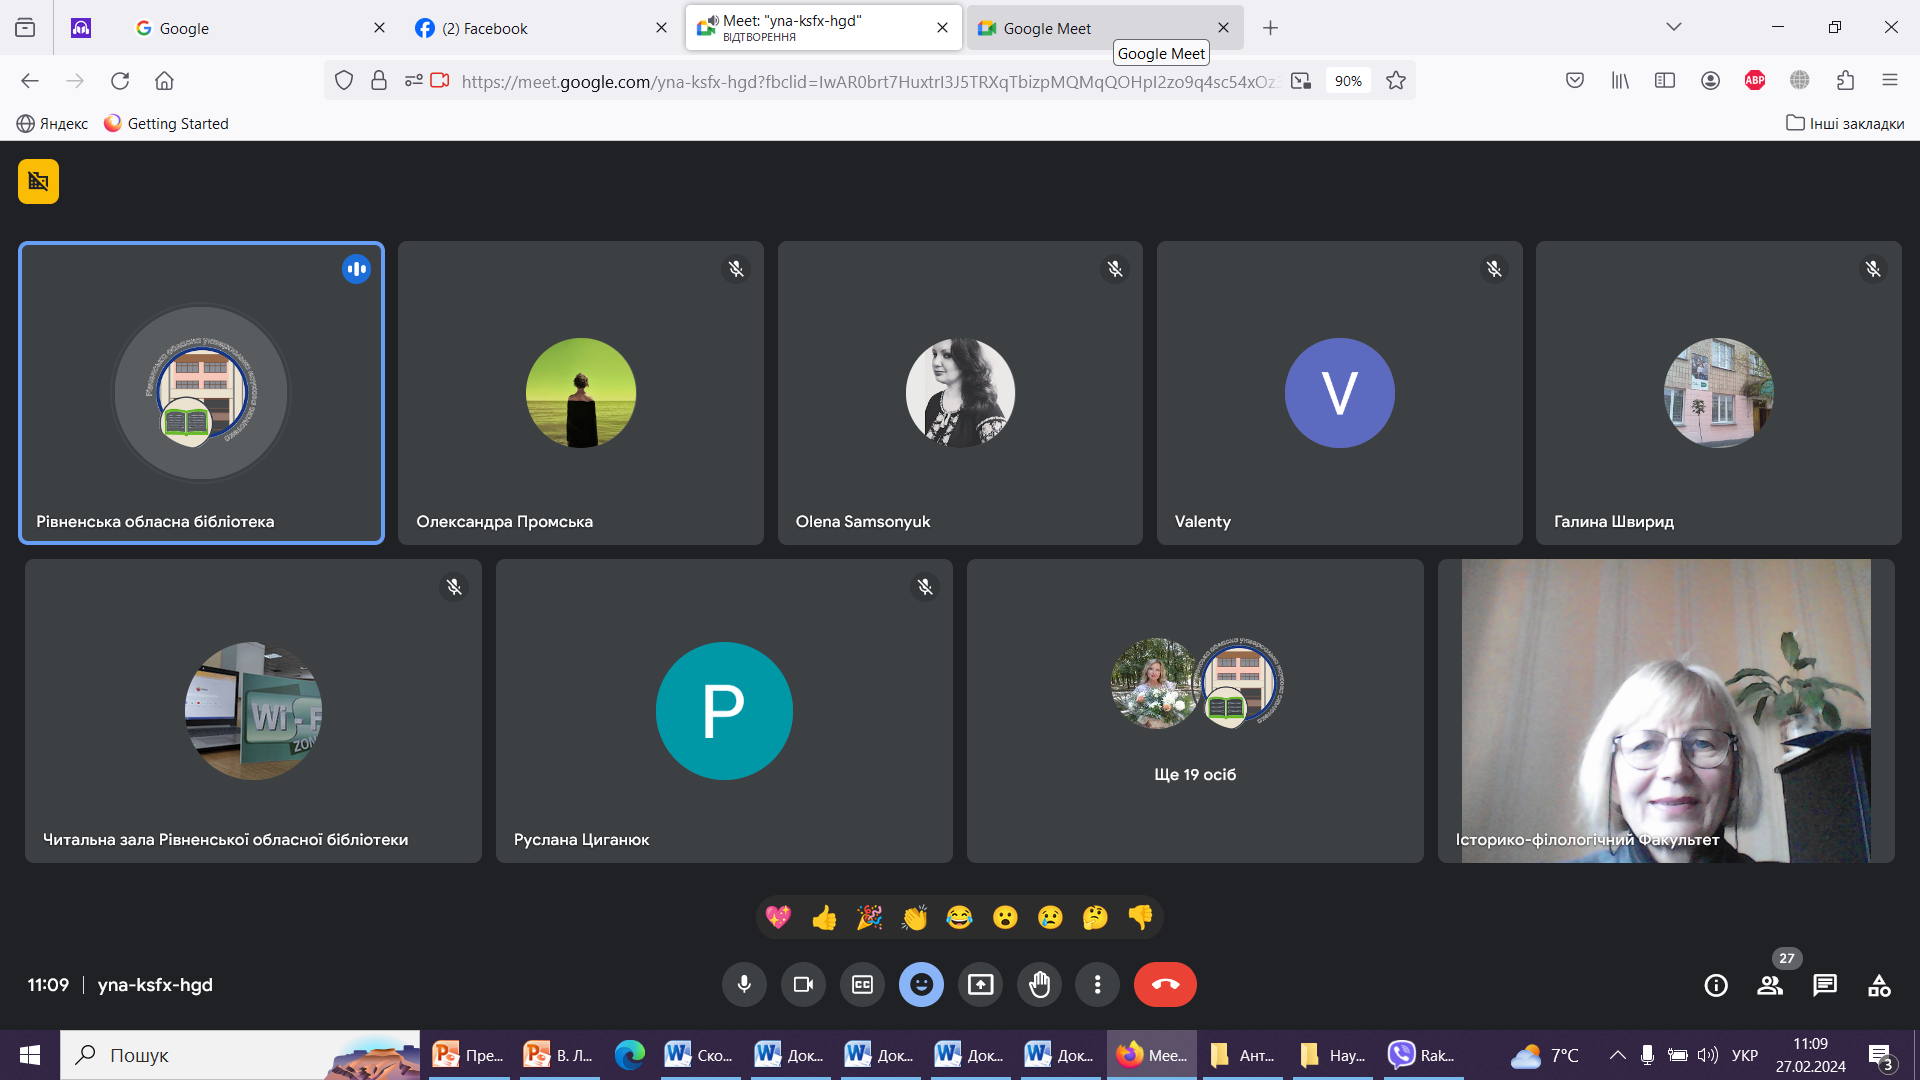Send the thinking face reaction
This screenshot has height=1080, width=1920.
pos(1095,917)
